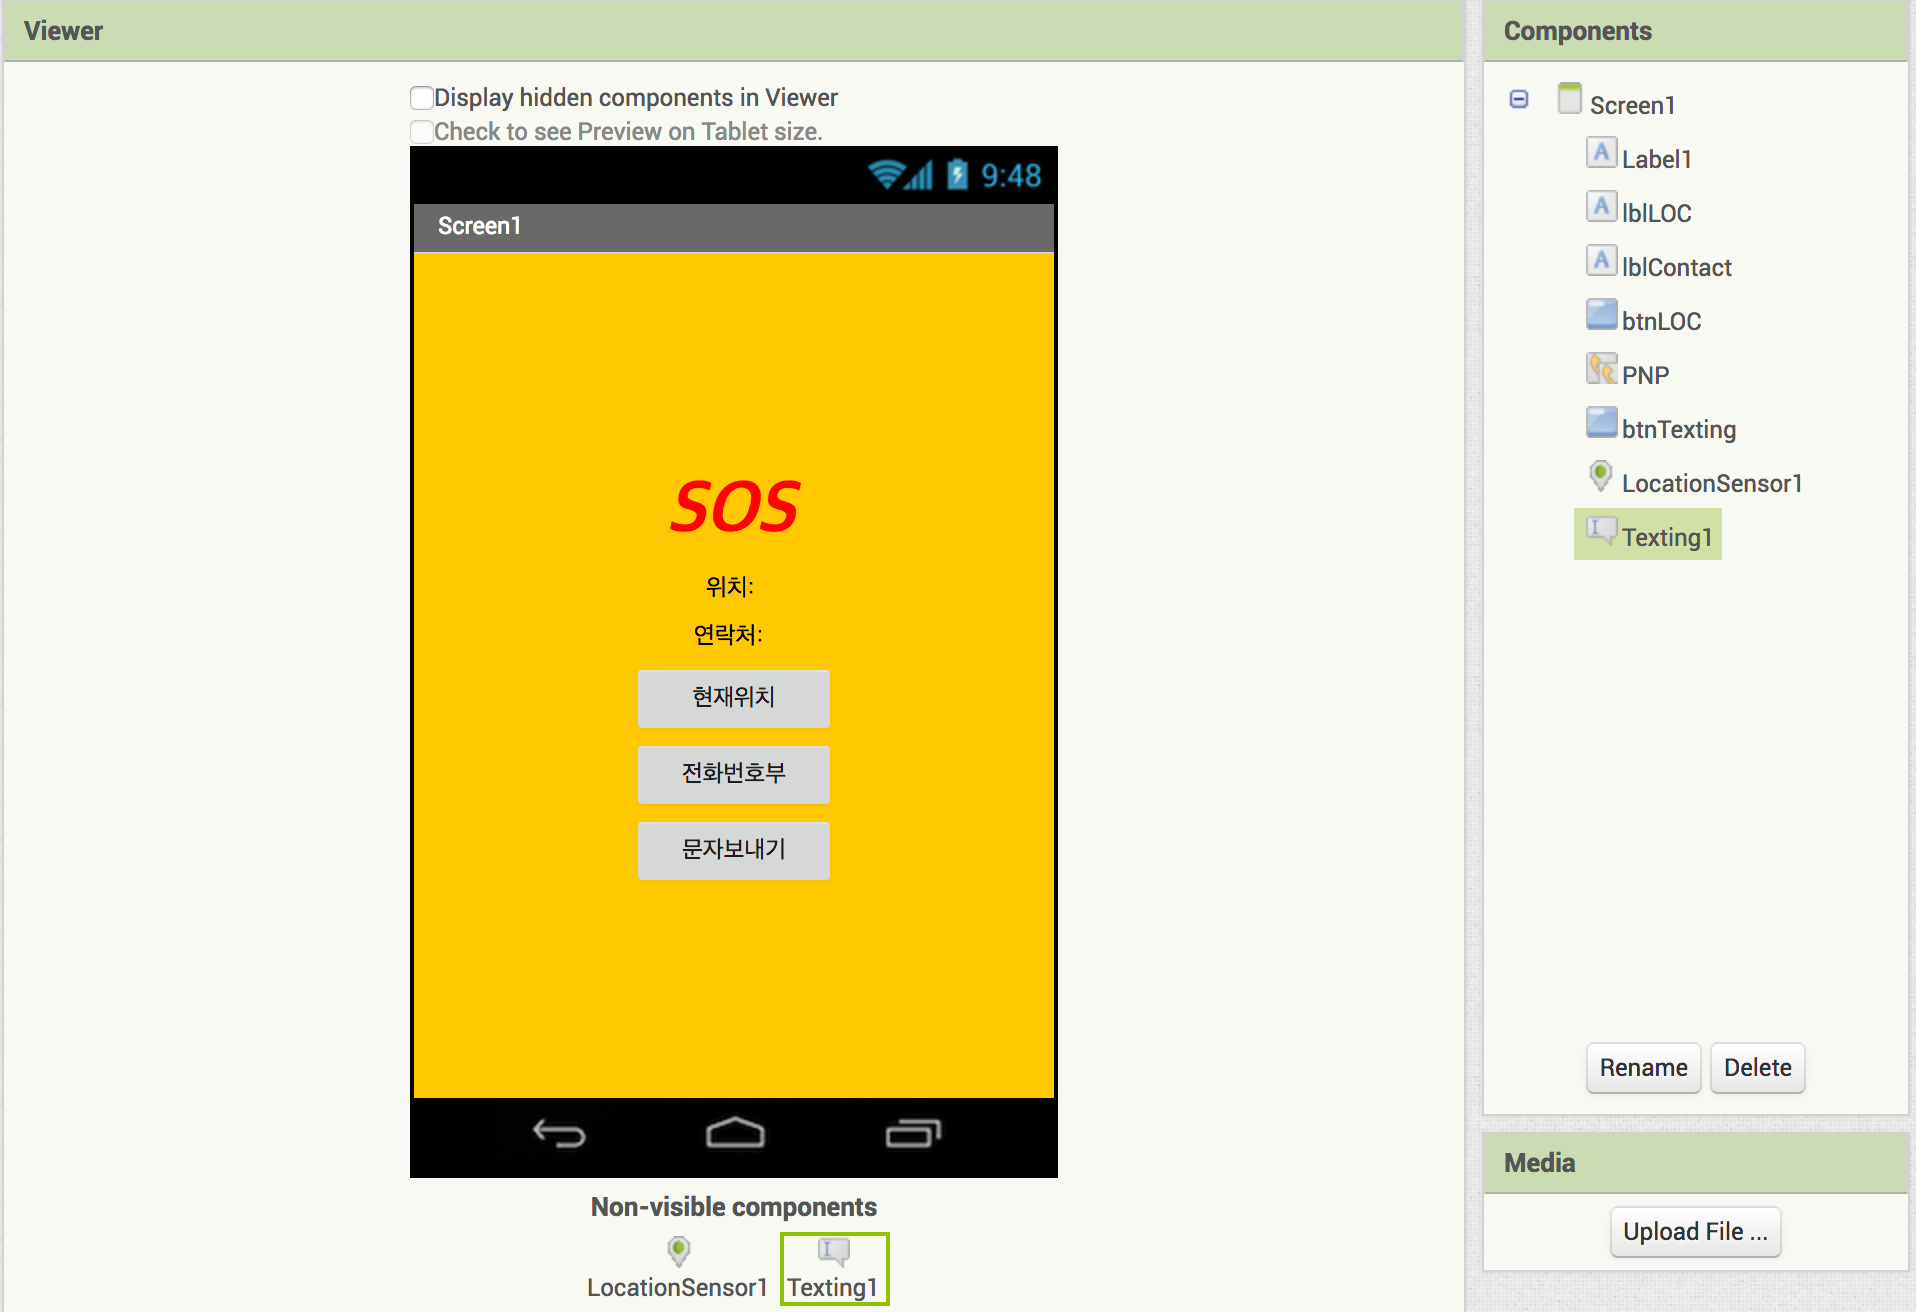Click the signal strength icon in phone preview
The height and width of the screenshot is (1312, 1916).
[x=920, y=175]
